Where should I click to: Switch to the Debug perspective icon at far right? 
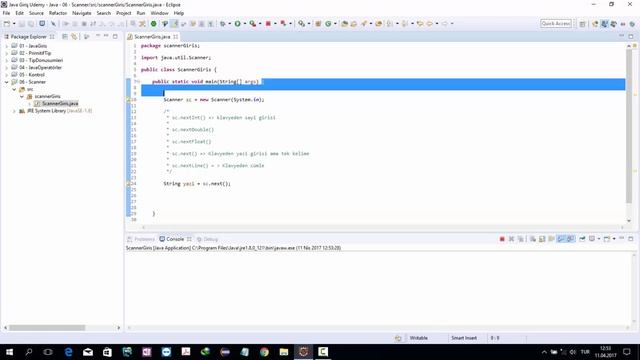click(x=632, y=24)
